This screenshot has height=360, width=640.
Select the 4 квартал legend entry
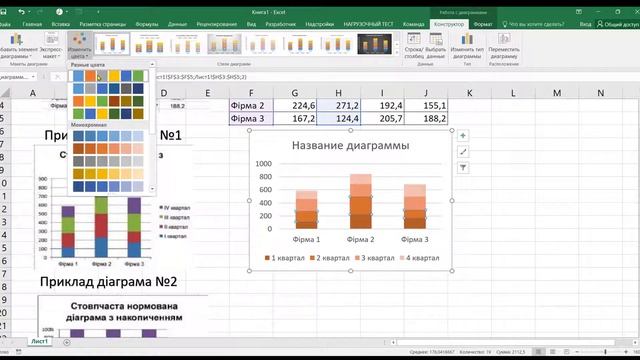(419, 258)
